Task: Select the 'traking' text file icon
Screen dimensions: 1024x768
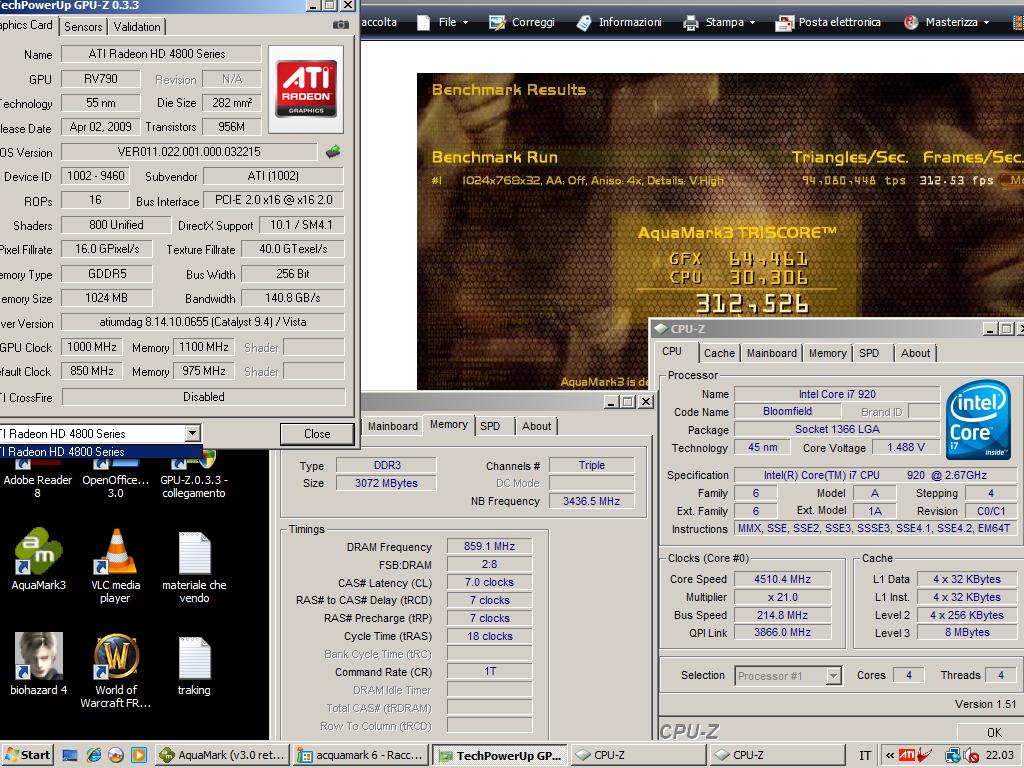Action: click(x=194, y=665)
